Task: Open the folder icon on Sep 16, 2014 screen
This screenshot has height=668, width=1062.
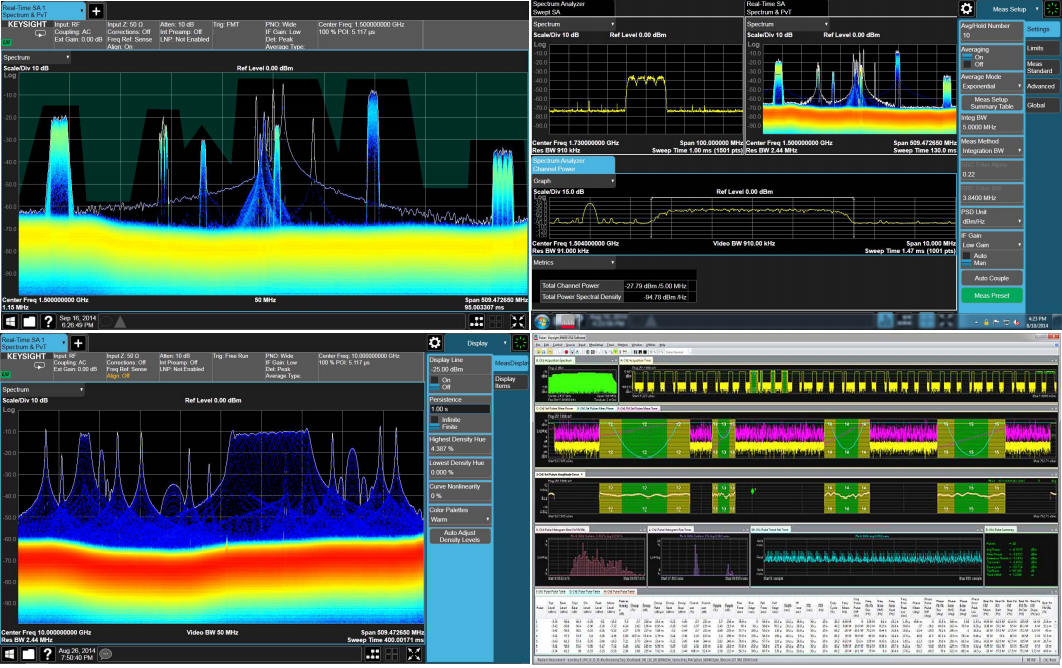Action: (29, 321)
